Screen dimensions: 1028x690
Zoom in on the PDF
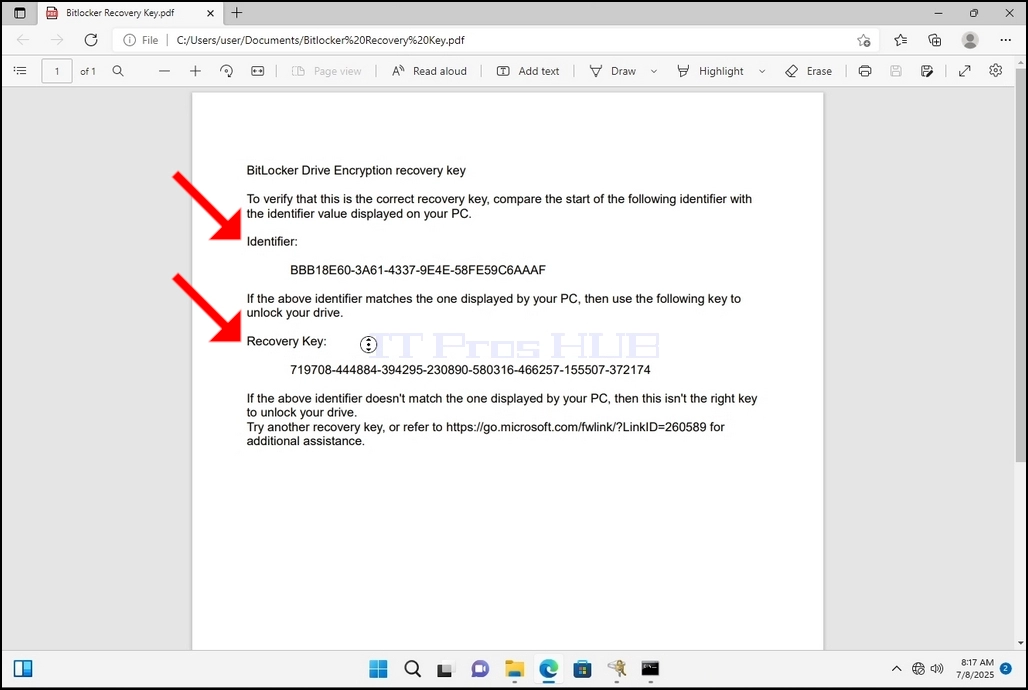pyautogui.click(x=195, y=71)
